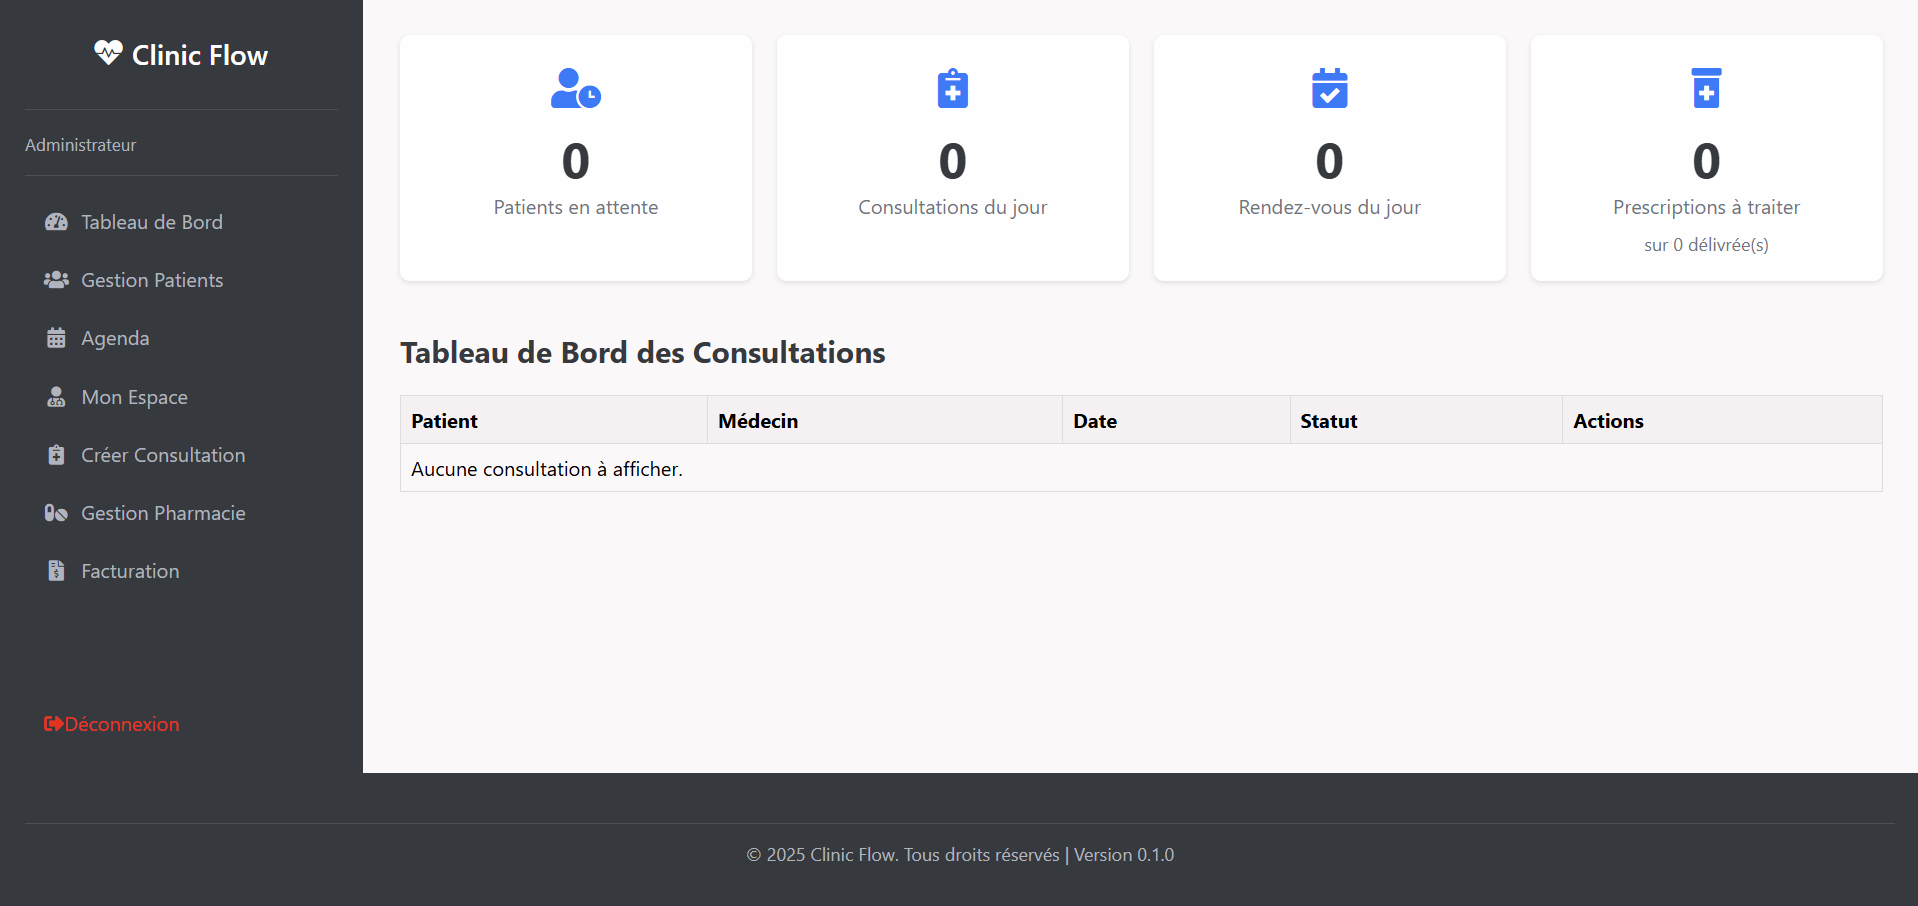Click the dashboard gauge icon beside Tableau de Bord
Screen dimensions: 1918x906
click(56, 222)
